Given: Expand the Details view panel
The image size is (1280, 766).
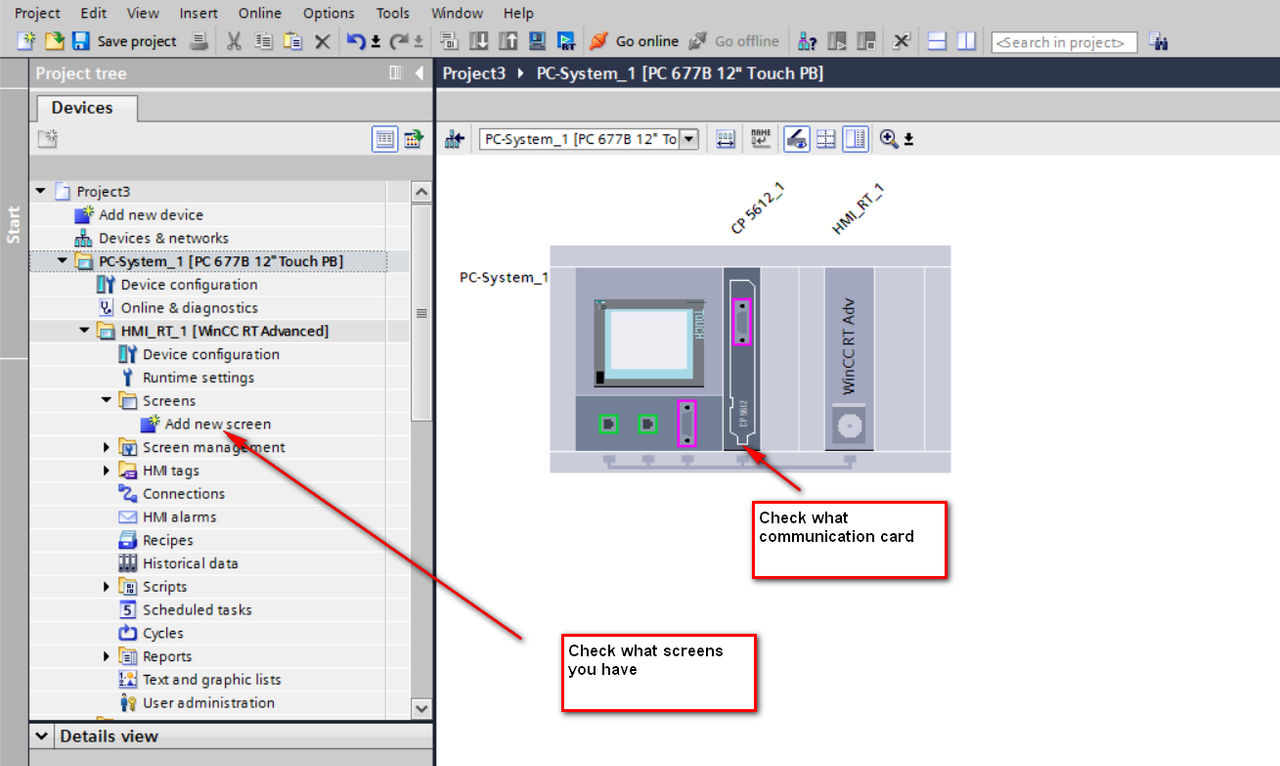Looking at the screenshot, I should [x=42, y=736].
